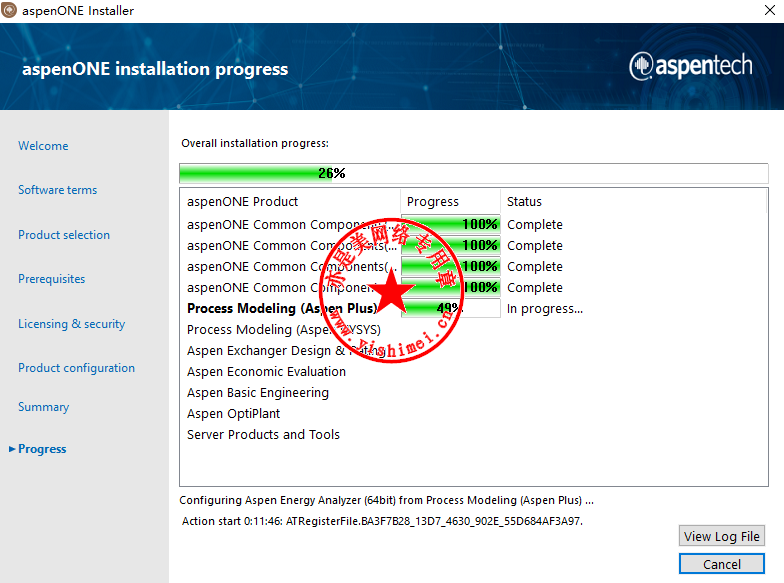Go to Software terms step
The width and height of the screenshot is (784, 583).
pyautogui.click(x=58, y=190)
